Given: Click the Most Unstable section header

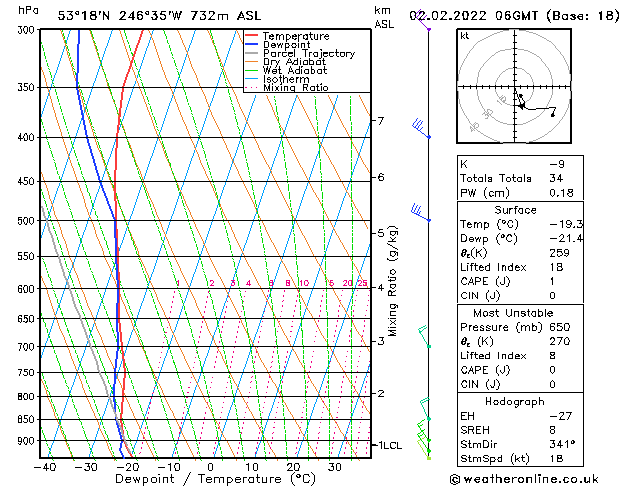Looking at the screenshot, I should coord(513,313).
